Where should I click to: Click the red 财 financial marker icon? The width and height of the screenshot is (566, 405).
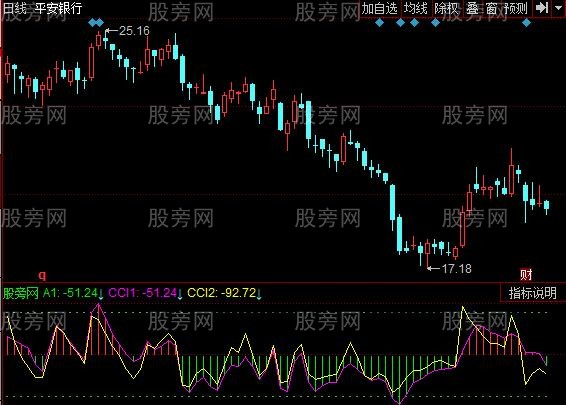526,275
